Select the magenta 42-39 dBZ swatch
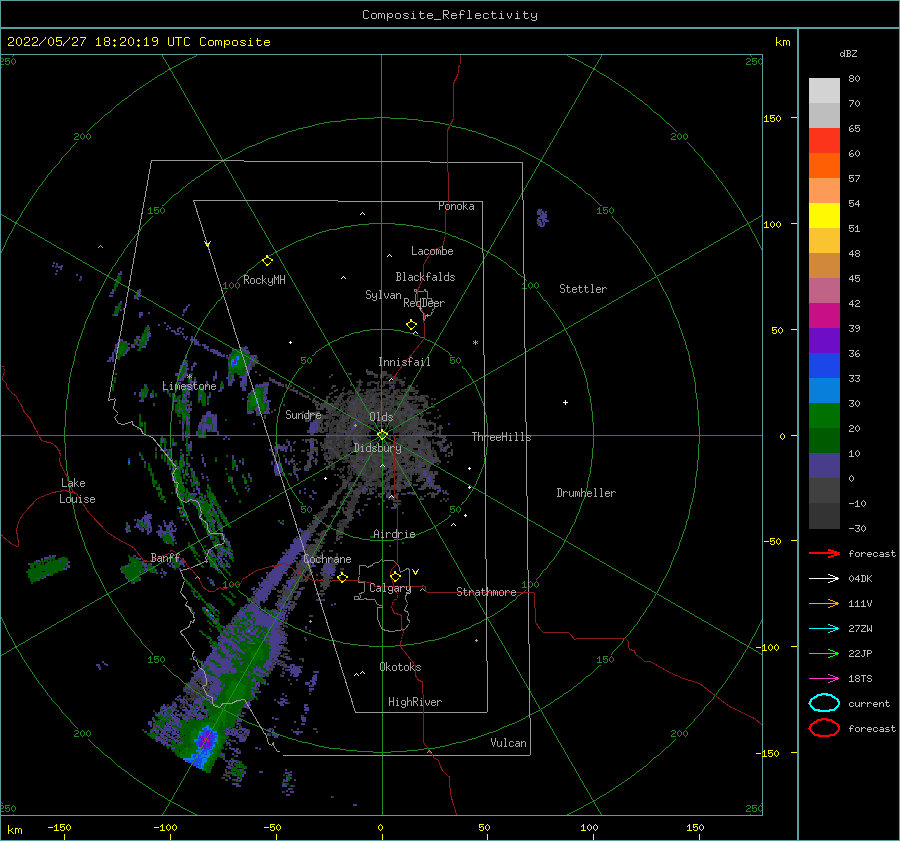 point(824,316)
